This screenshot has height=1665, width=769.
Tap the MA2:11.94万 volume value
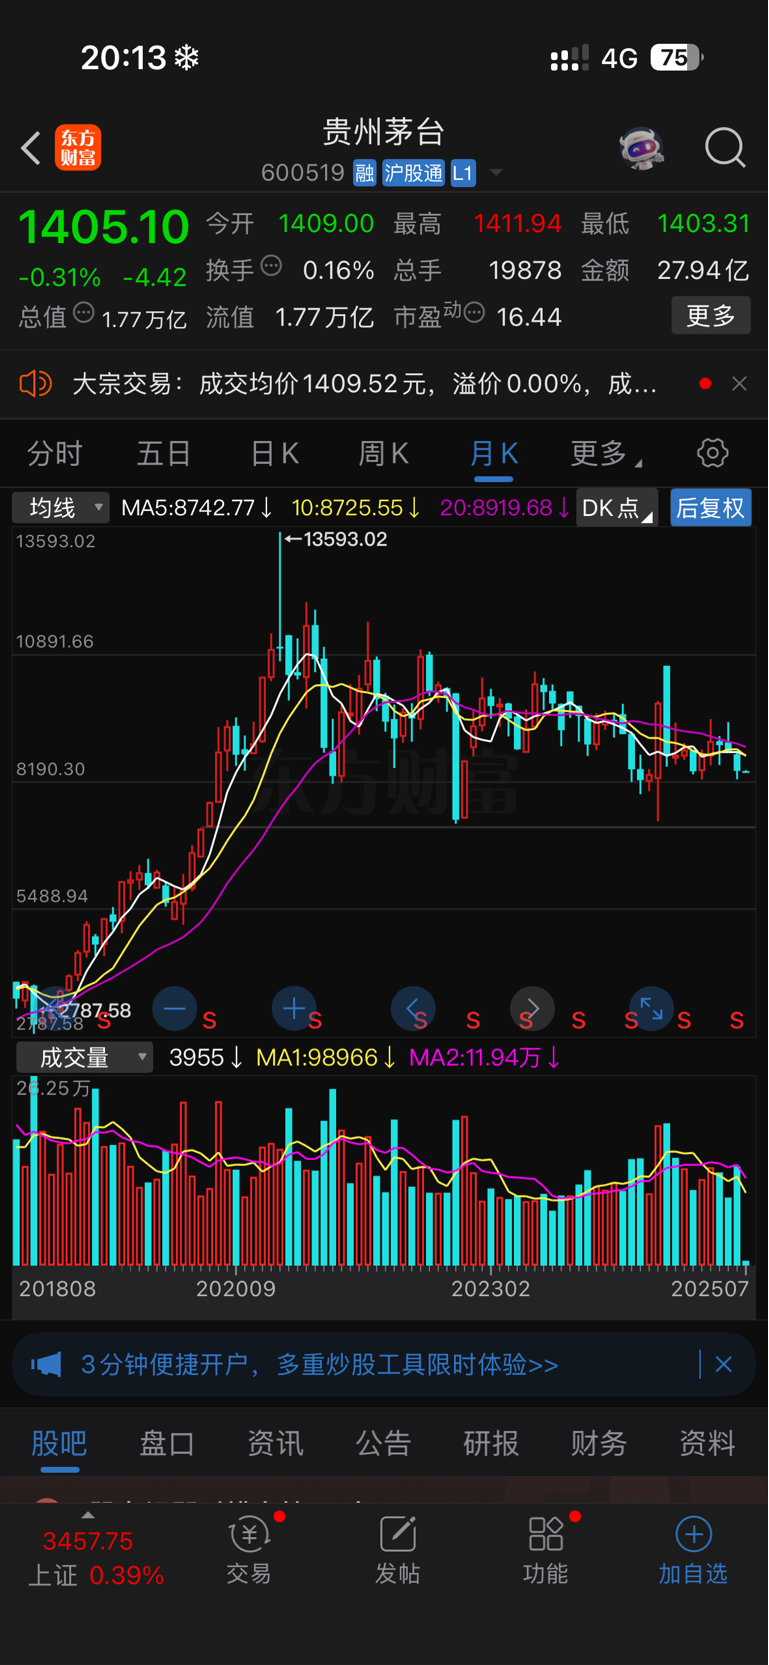pyautogui.click(x=485, y=1057)
